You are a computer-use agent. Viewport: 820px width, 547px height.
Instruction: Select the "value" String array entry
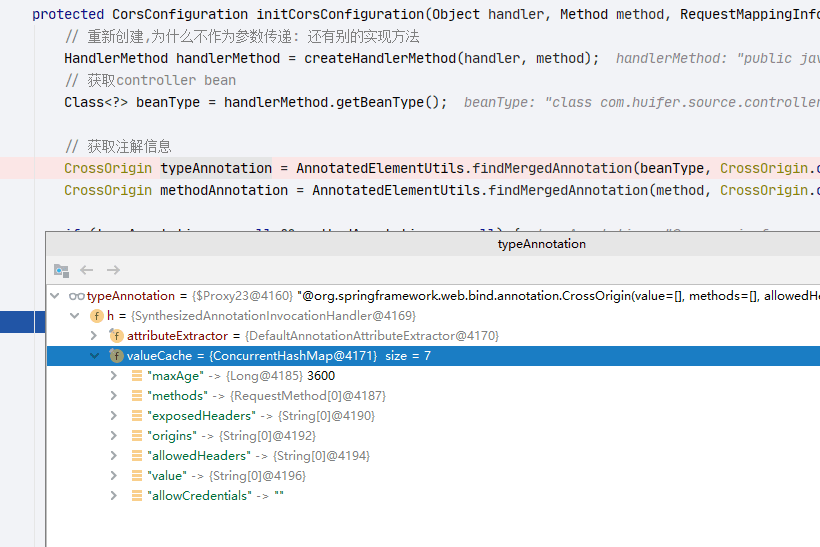tap(432, 476)
